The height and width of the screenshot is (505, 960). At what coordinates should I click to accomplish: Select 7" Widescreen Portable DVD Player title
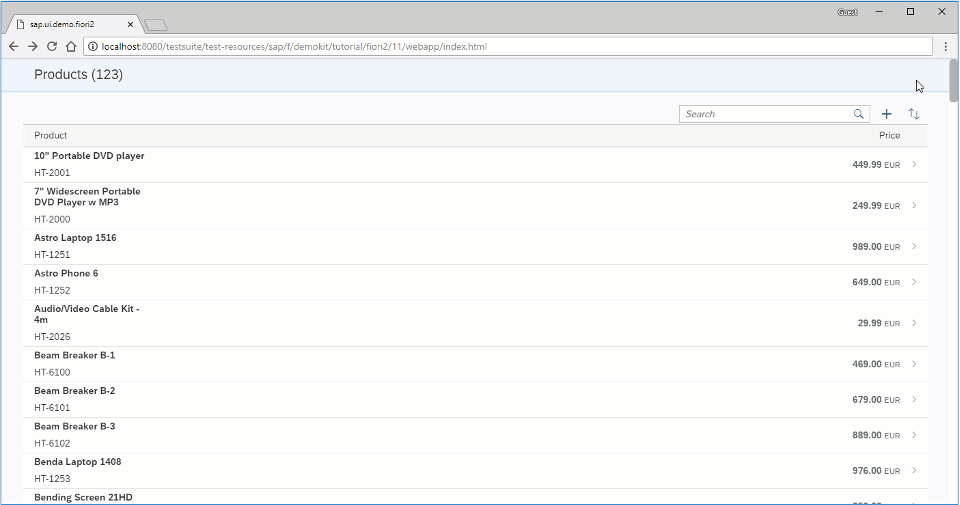point(88,196)
